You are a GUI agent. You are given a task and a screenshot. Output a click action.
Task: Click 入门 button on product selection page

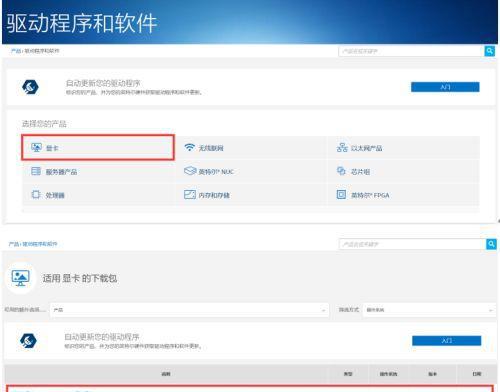(445, 87)
